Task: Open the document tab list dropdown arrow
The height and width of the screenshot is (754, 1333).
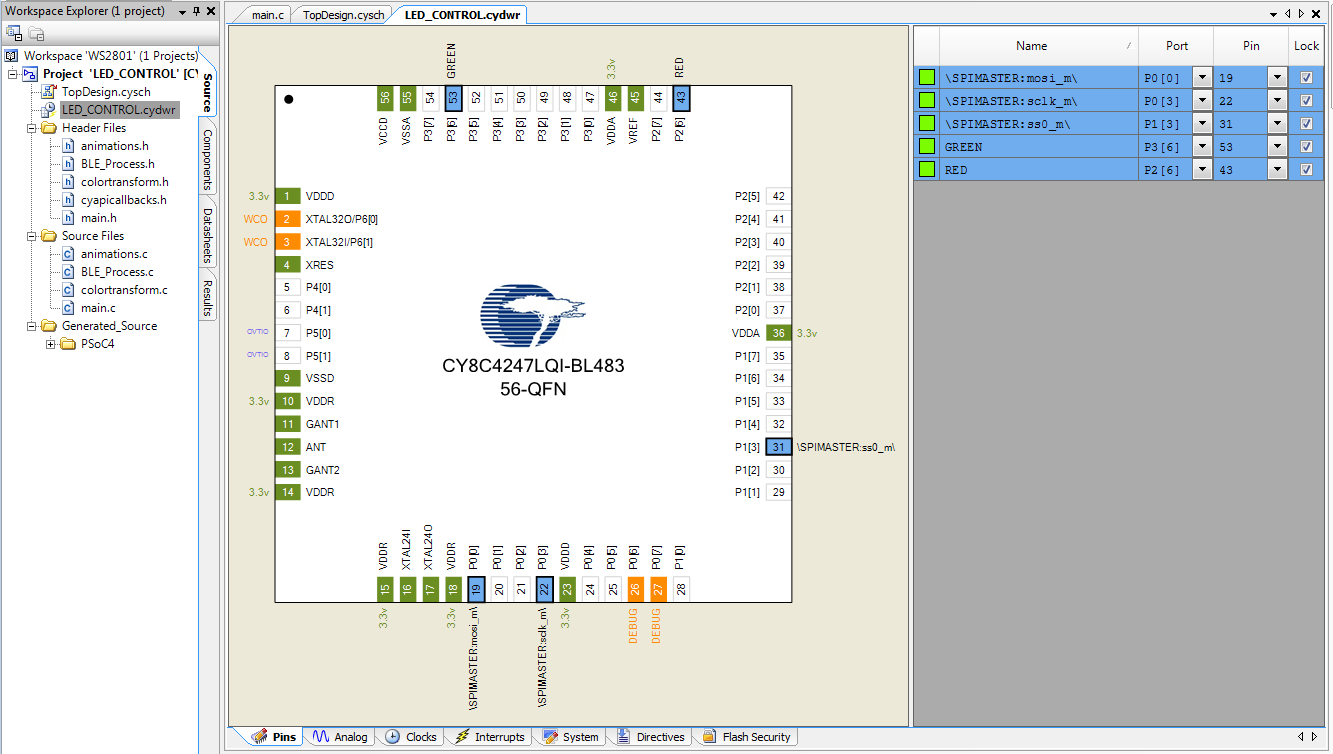Action: [x=1273, y=13]
